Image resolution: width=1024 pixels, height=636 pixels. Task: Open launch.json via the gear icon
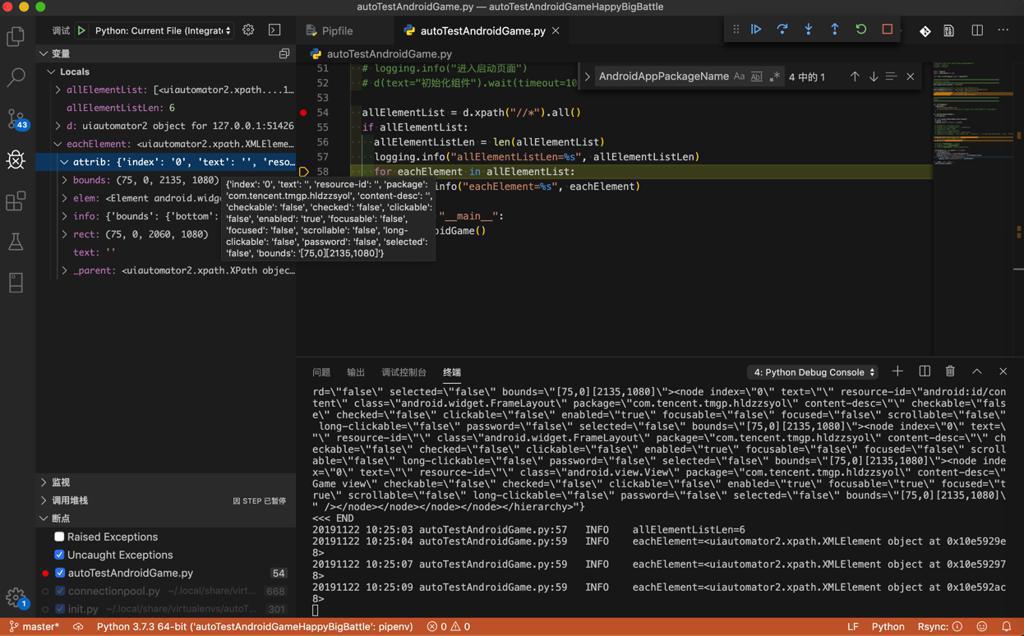point(249,31)
